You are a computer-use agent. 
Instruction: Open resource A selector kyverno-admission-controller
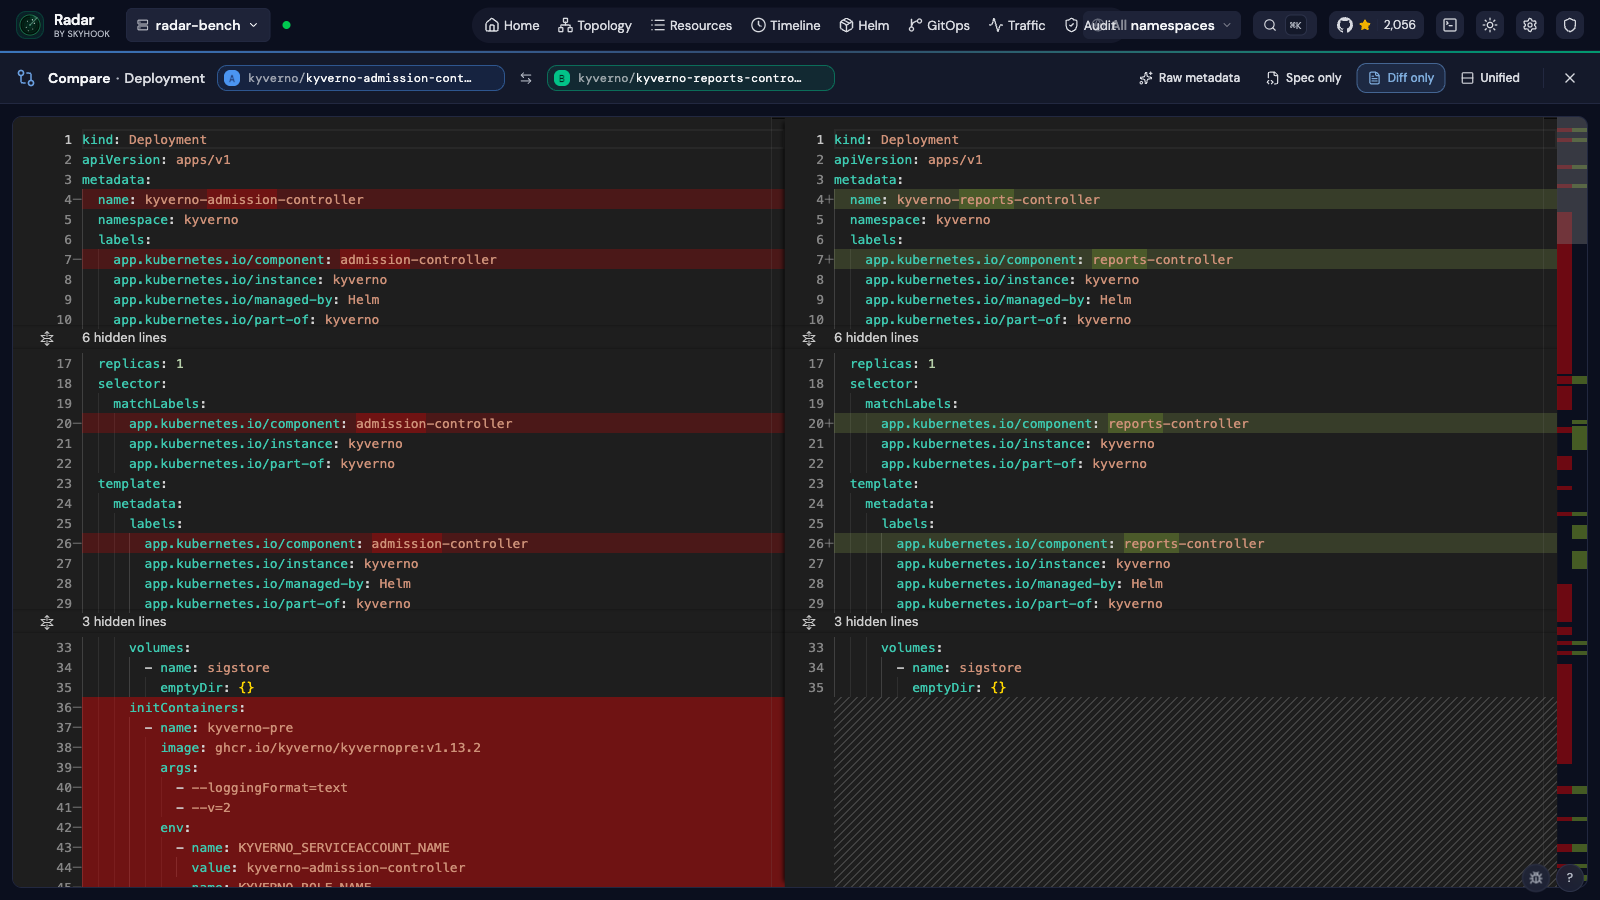(361, 78)
